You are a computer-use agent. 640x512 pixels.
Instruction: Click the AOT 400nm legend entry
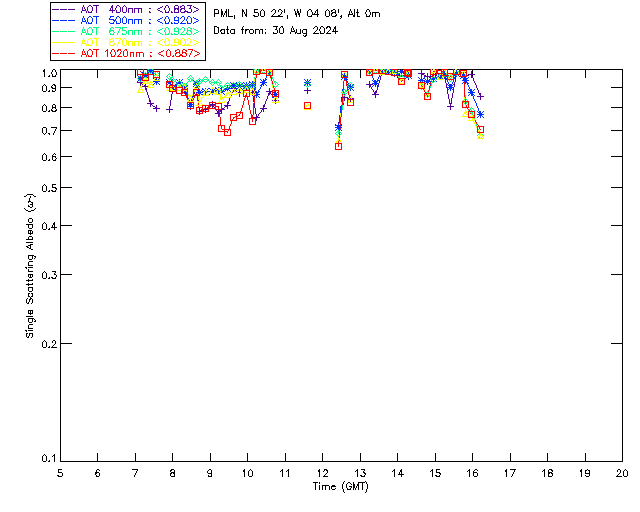pos(127,9)
